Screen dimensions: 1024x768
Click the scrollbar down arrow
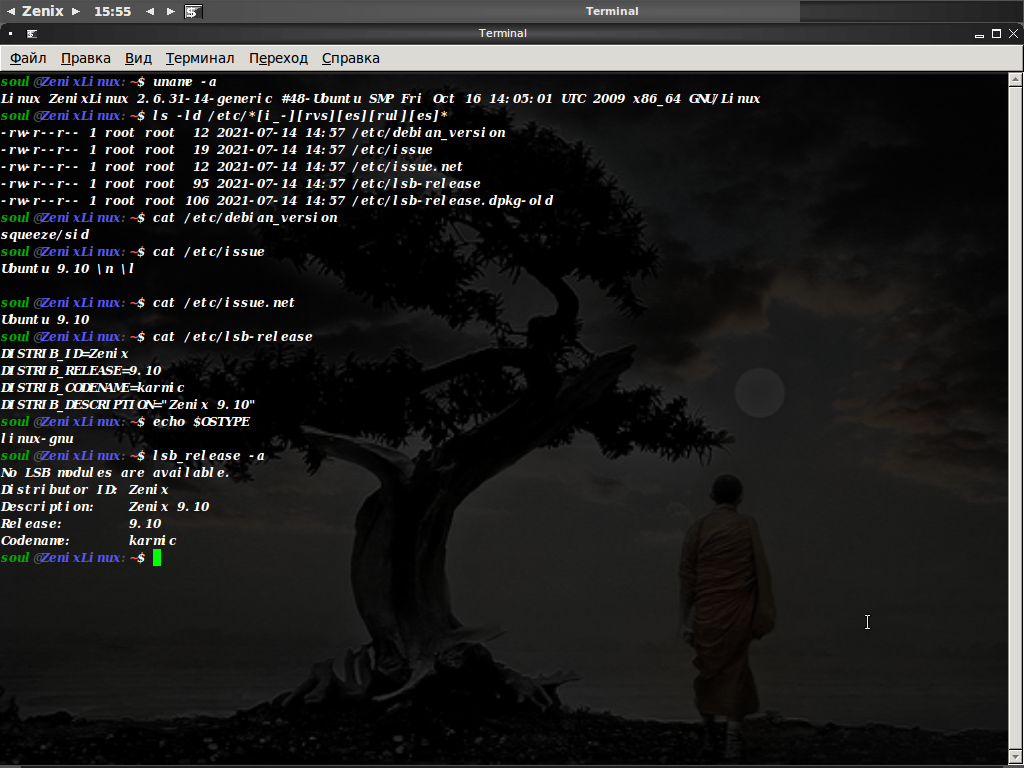point(1015,755)
